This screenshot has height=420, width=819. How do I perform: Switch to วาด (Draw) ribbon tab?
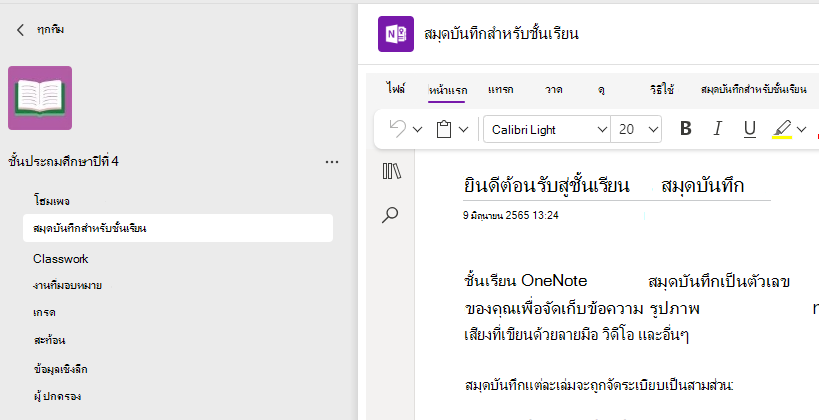[x=553, y=89]
